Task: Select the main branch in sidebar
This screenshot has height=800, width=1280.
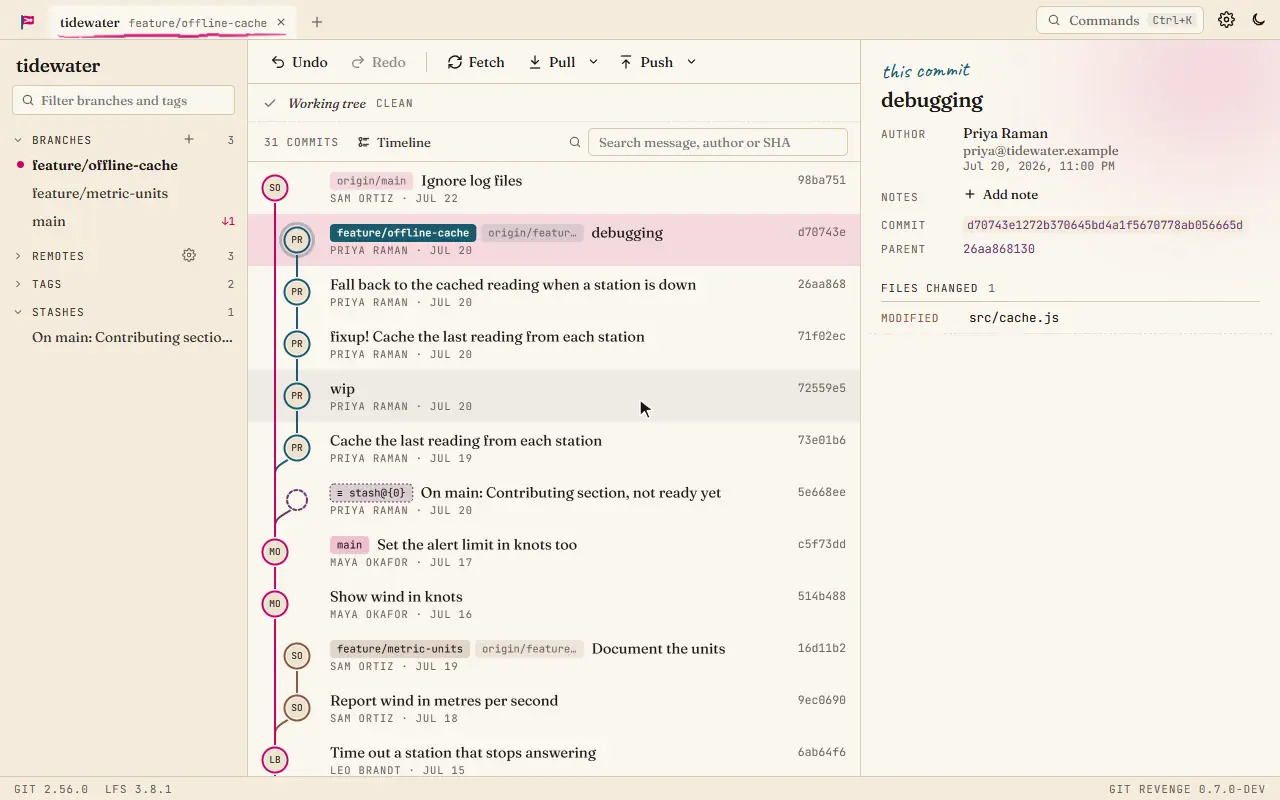Action: [124, 221]
